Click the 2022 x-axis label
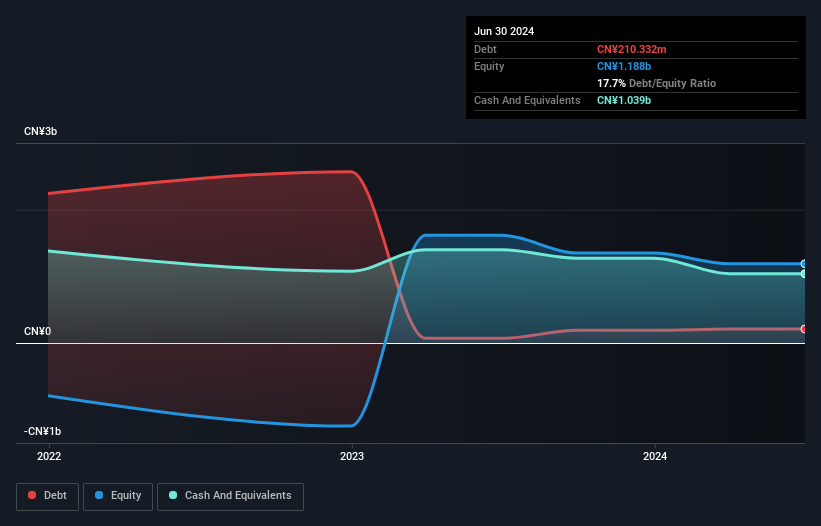The image size is (821, 526). [49, 456]
